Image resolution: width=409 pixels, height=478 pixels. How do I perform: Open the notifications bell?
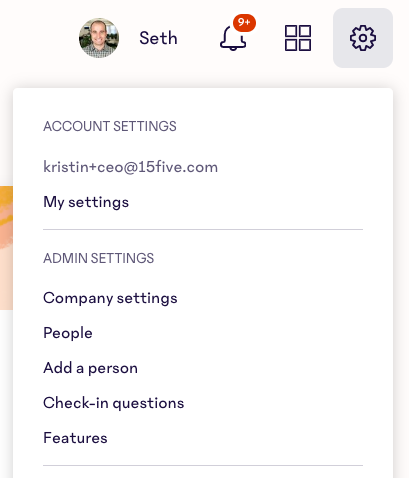[x=233, y=38]
